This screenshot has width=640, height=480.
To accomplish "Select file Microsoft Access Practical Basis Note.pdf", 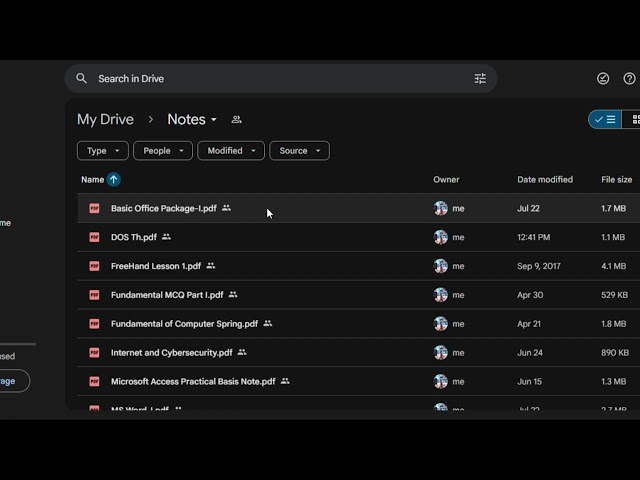I will (x=193, y=381).
